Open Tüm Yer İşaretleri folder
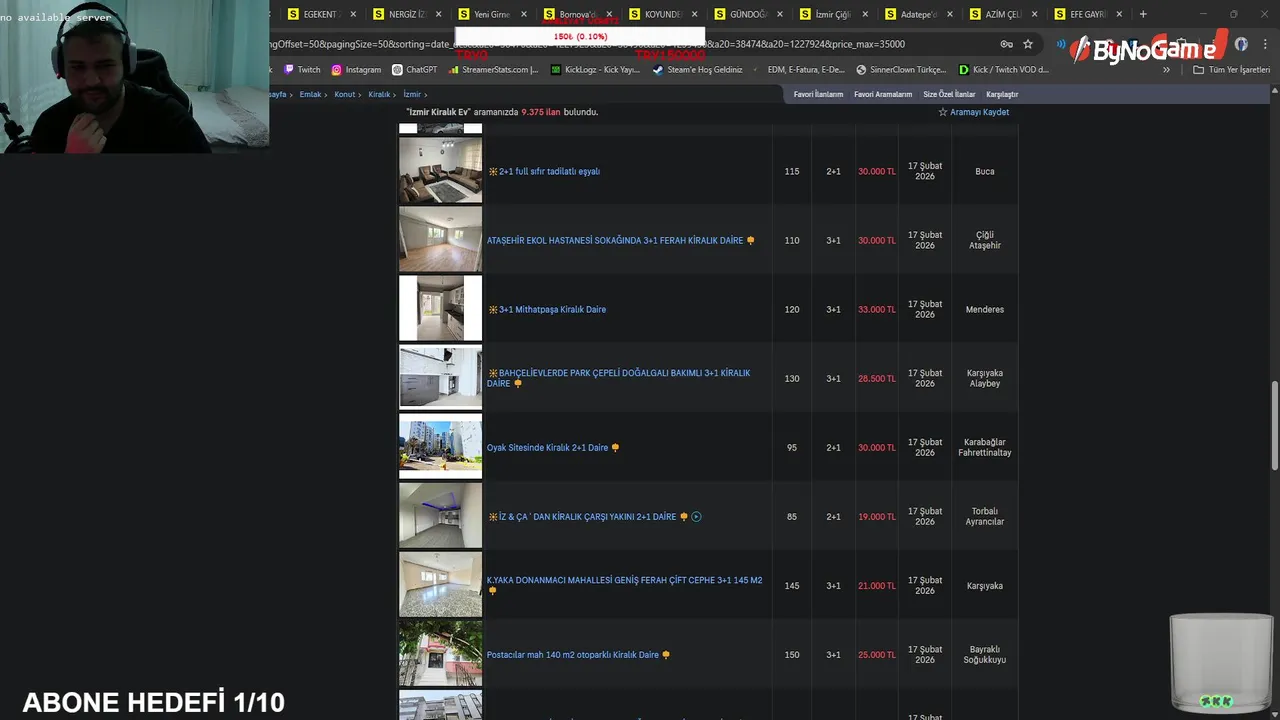This screenshot has width=1280, height=720. (x=1231, y=70)
